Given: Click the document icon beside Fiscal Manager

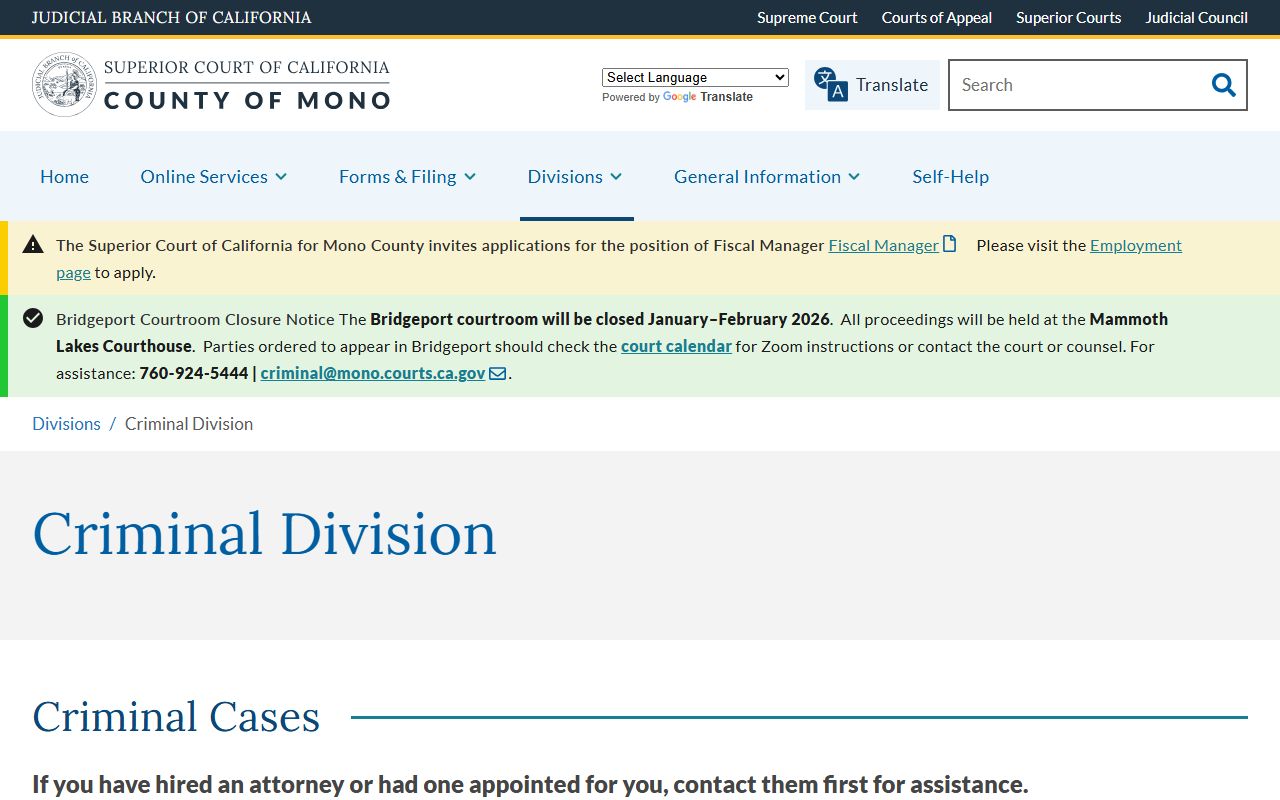Looking at the screenshot, I should tap(950, 244).
